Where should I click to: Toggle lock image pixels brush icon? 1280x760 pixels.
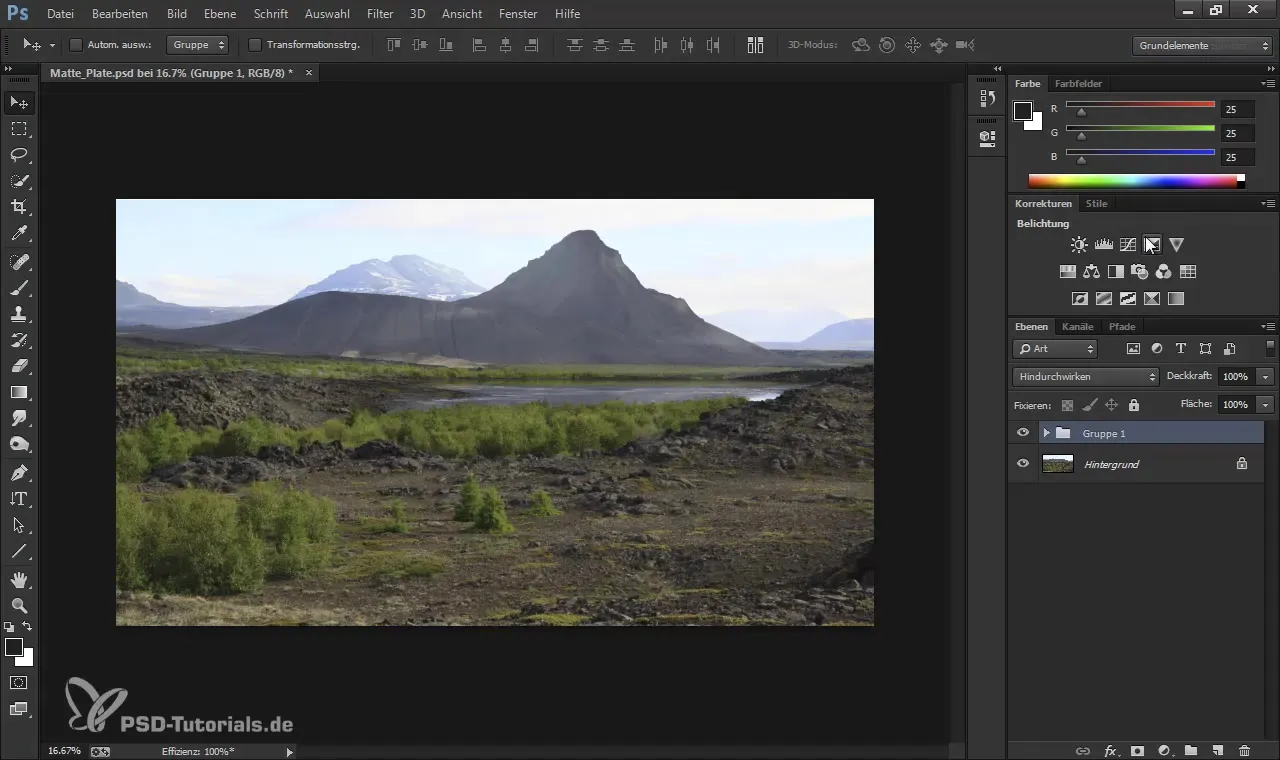point(1089,405)
